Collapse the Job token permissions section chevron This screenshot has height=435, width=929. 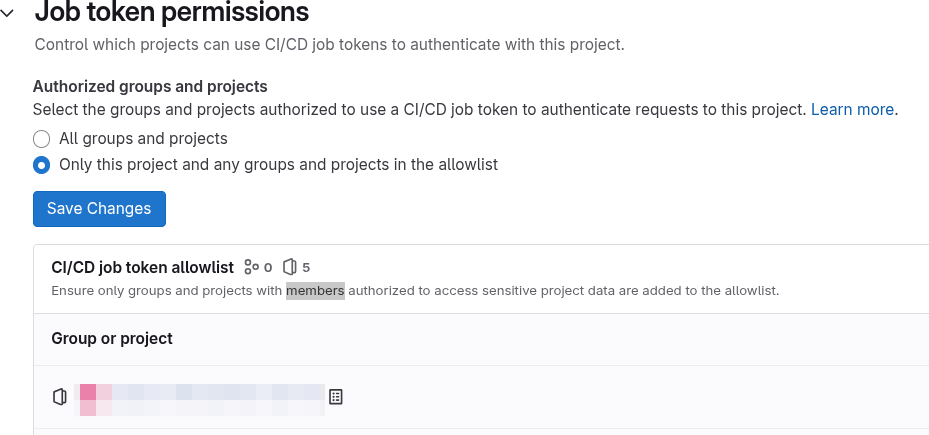tap(7, 13)
